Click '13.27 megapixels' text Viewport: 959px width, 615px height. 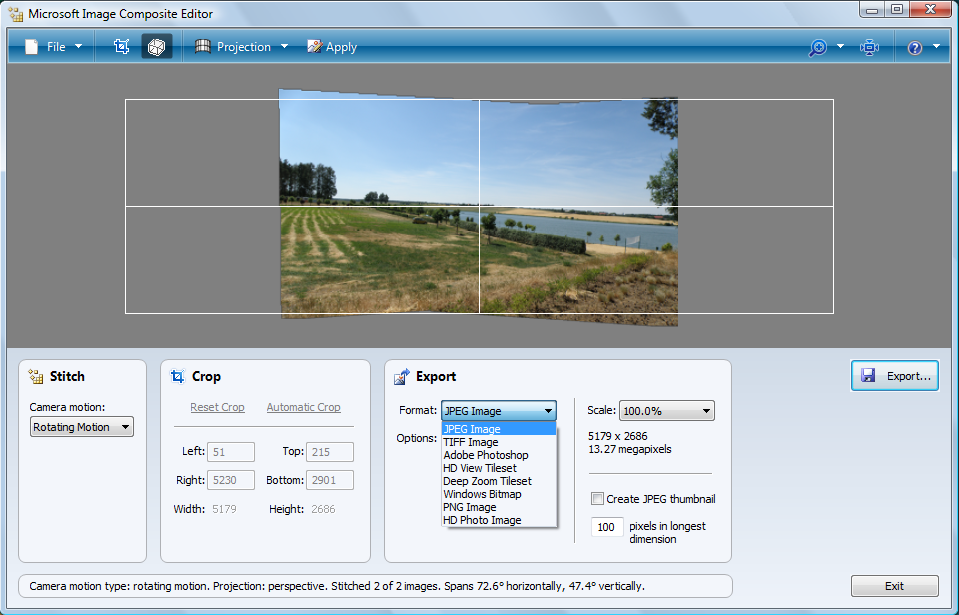pyautogui.click(x=629, y=449)
